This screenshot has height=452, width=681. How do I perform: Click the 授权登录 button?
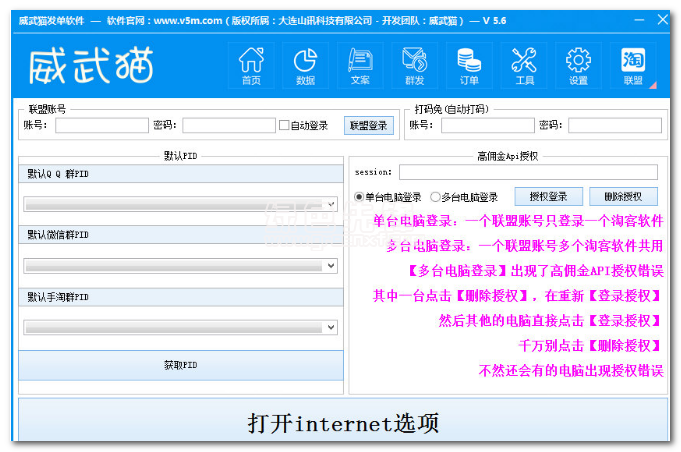click(x=549, y=197)
